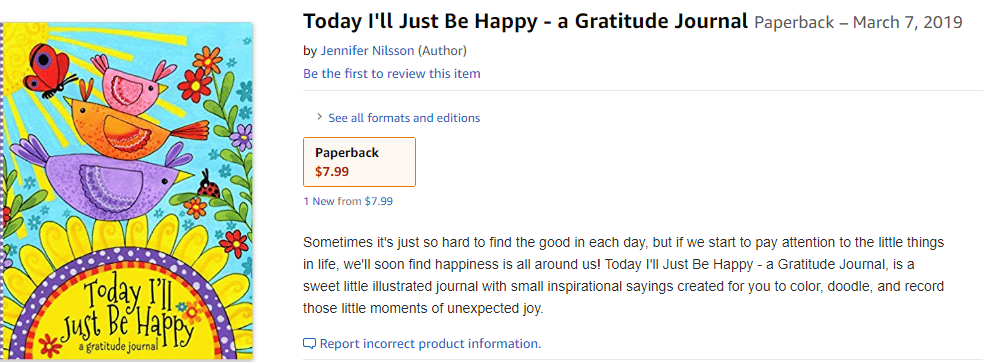Click the speech bubble report icon
983x362 pixels.
tap(309, 344)
